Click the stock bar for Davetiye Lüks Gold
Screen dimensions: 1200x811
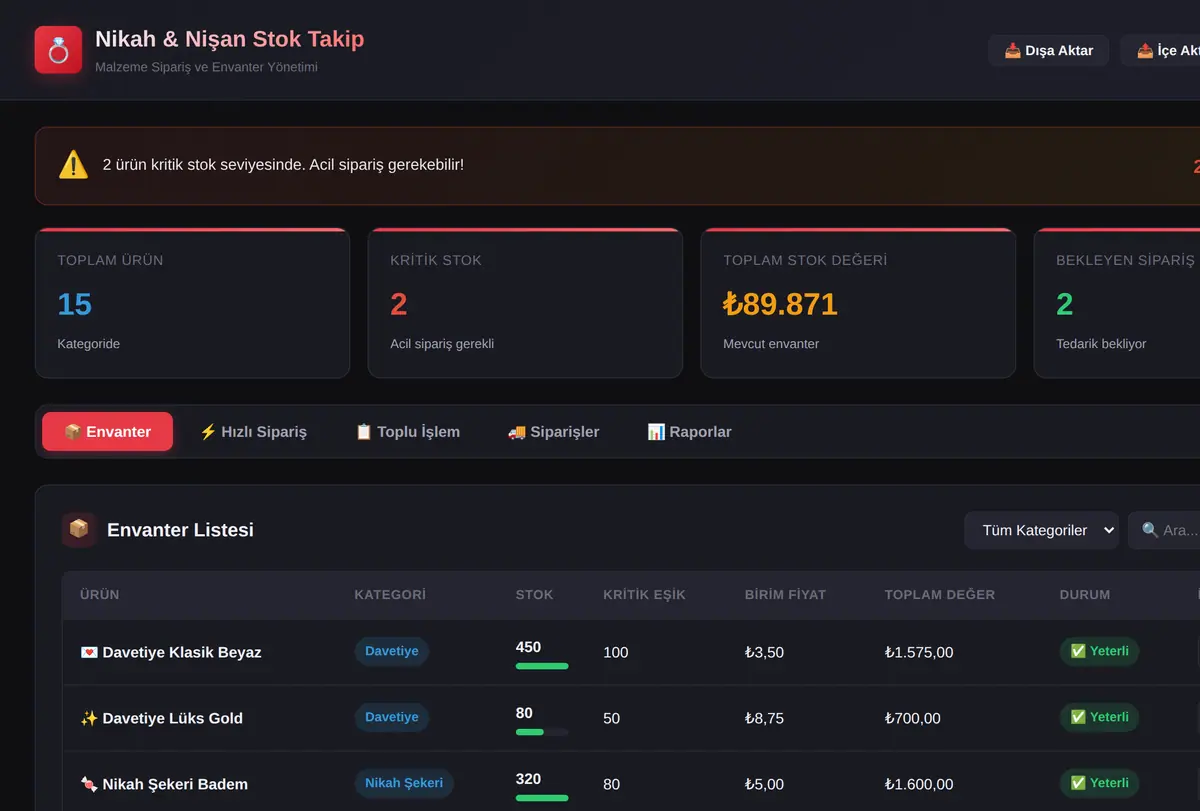pos(542,732)
